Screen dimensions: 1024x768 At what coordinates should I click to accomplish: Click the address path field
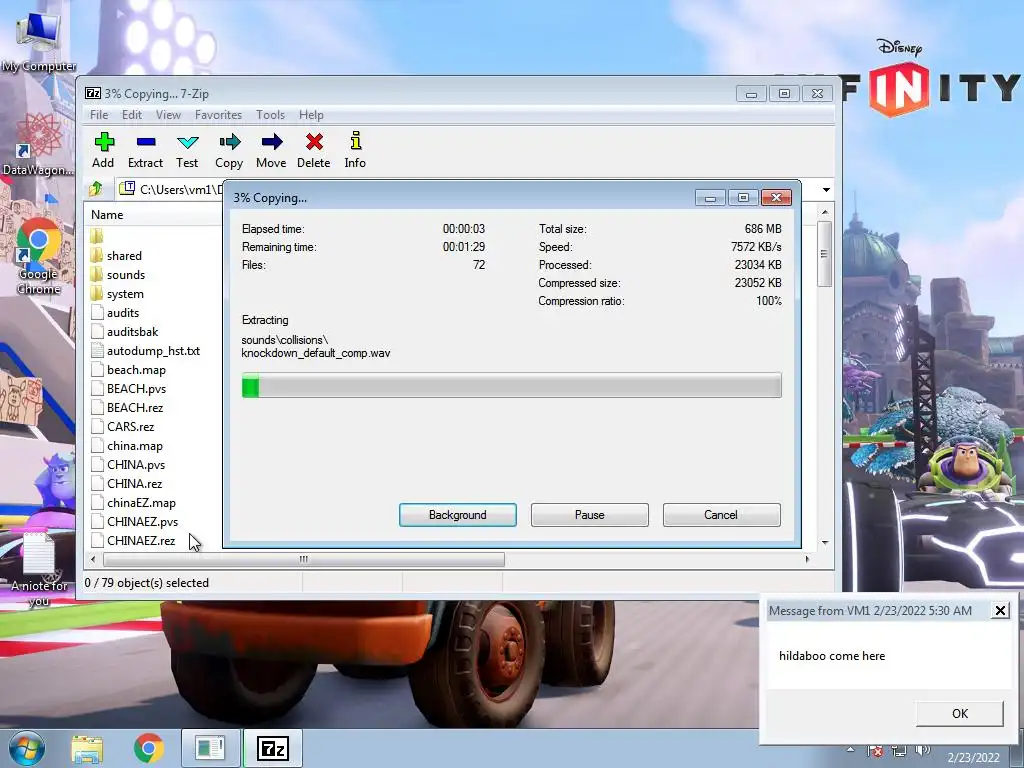[171, 189]
